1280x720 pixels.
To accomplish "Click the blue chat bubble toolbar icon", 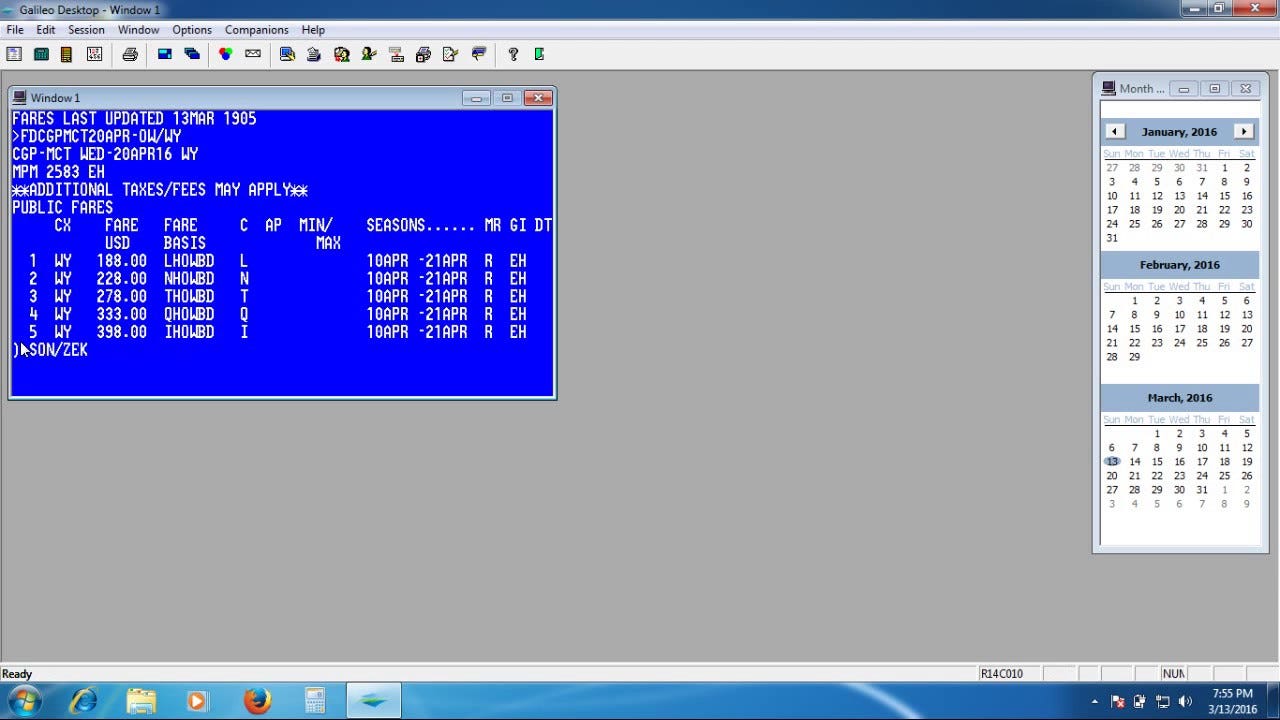I will tap(478, 54).
